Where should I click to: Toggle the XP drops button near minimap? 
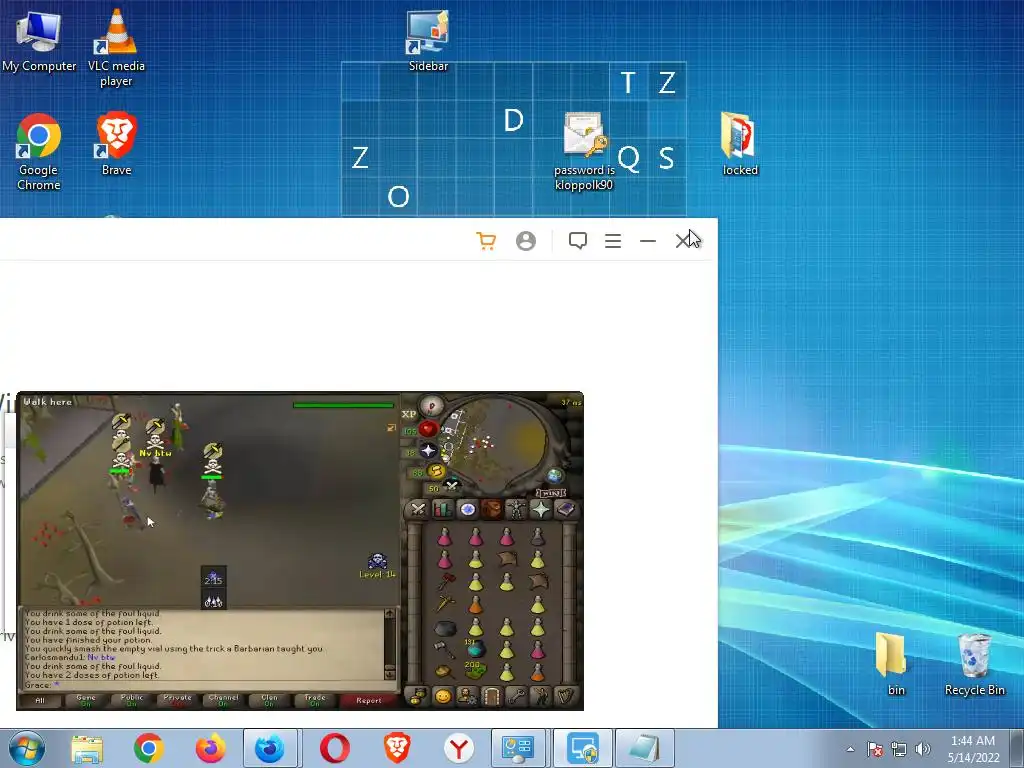(x=409, y=414)
